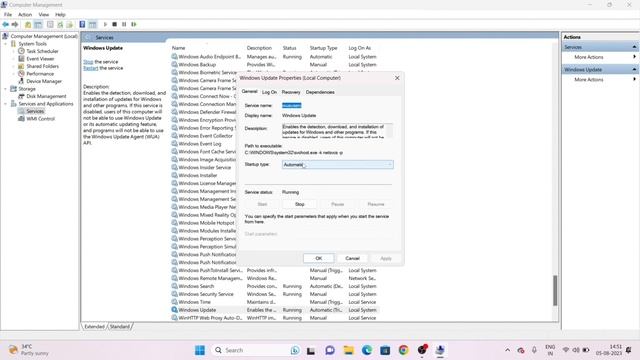
Task: Open Google Chrome from the taskbar
Action: click(x=403, y=350)
